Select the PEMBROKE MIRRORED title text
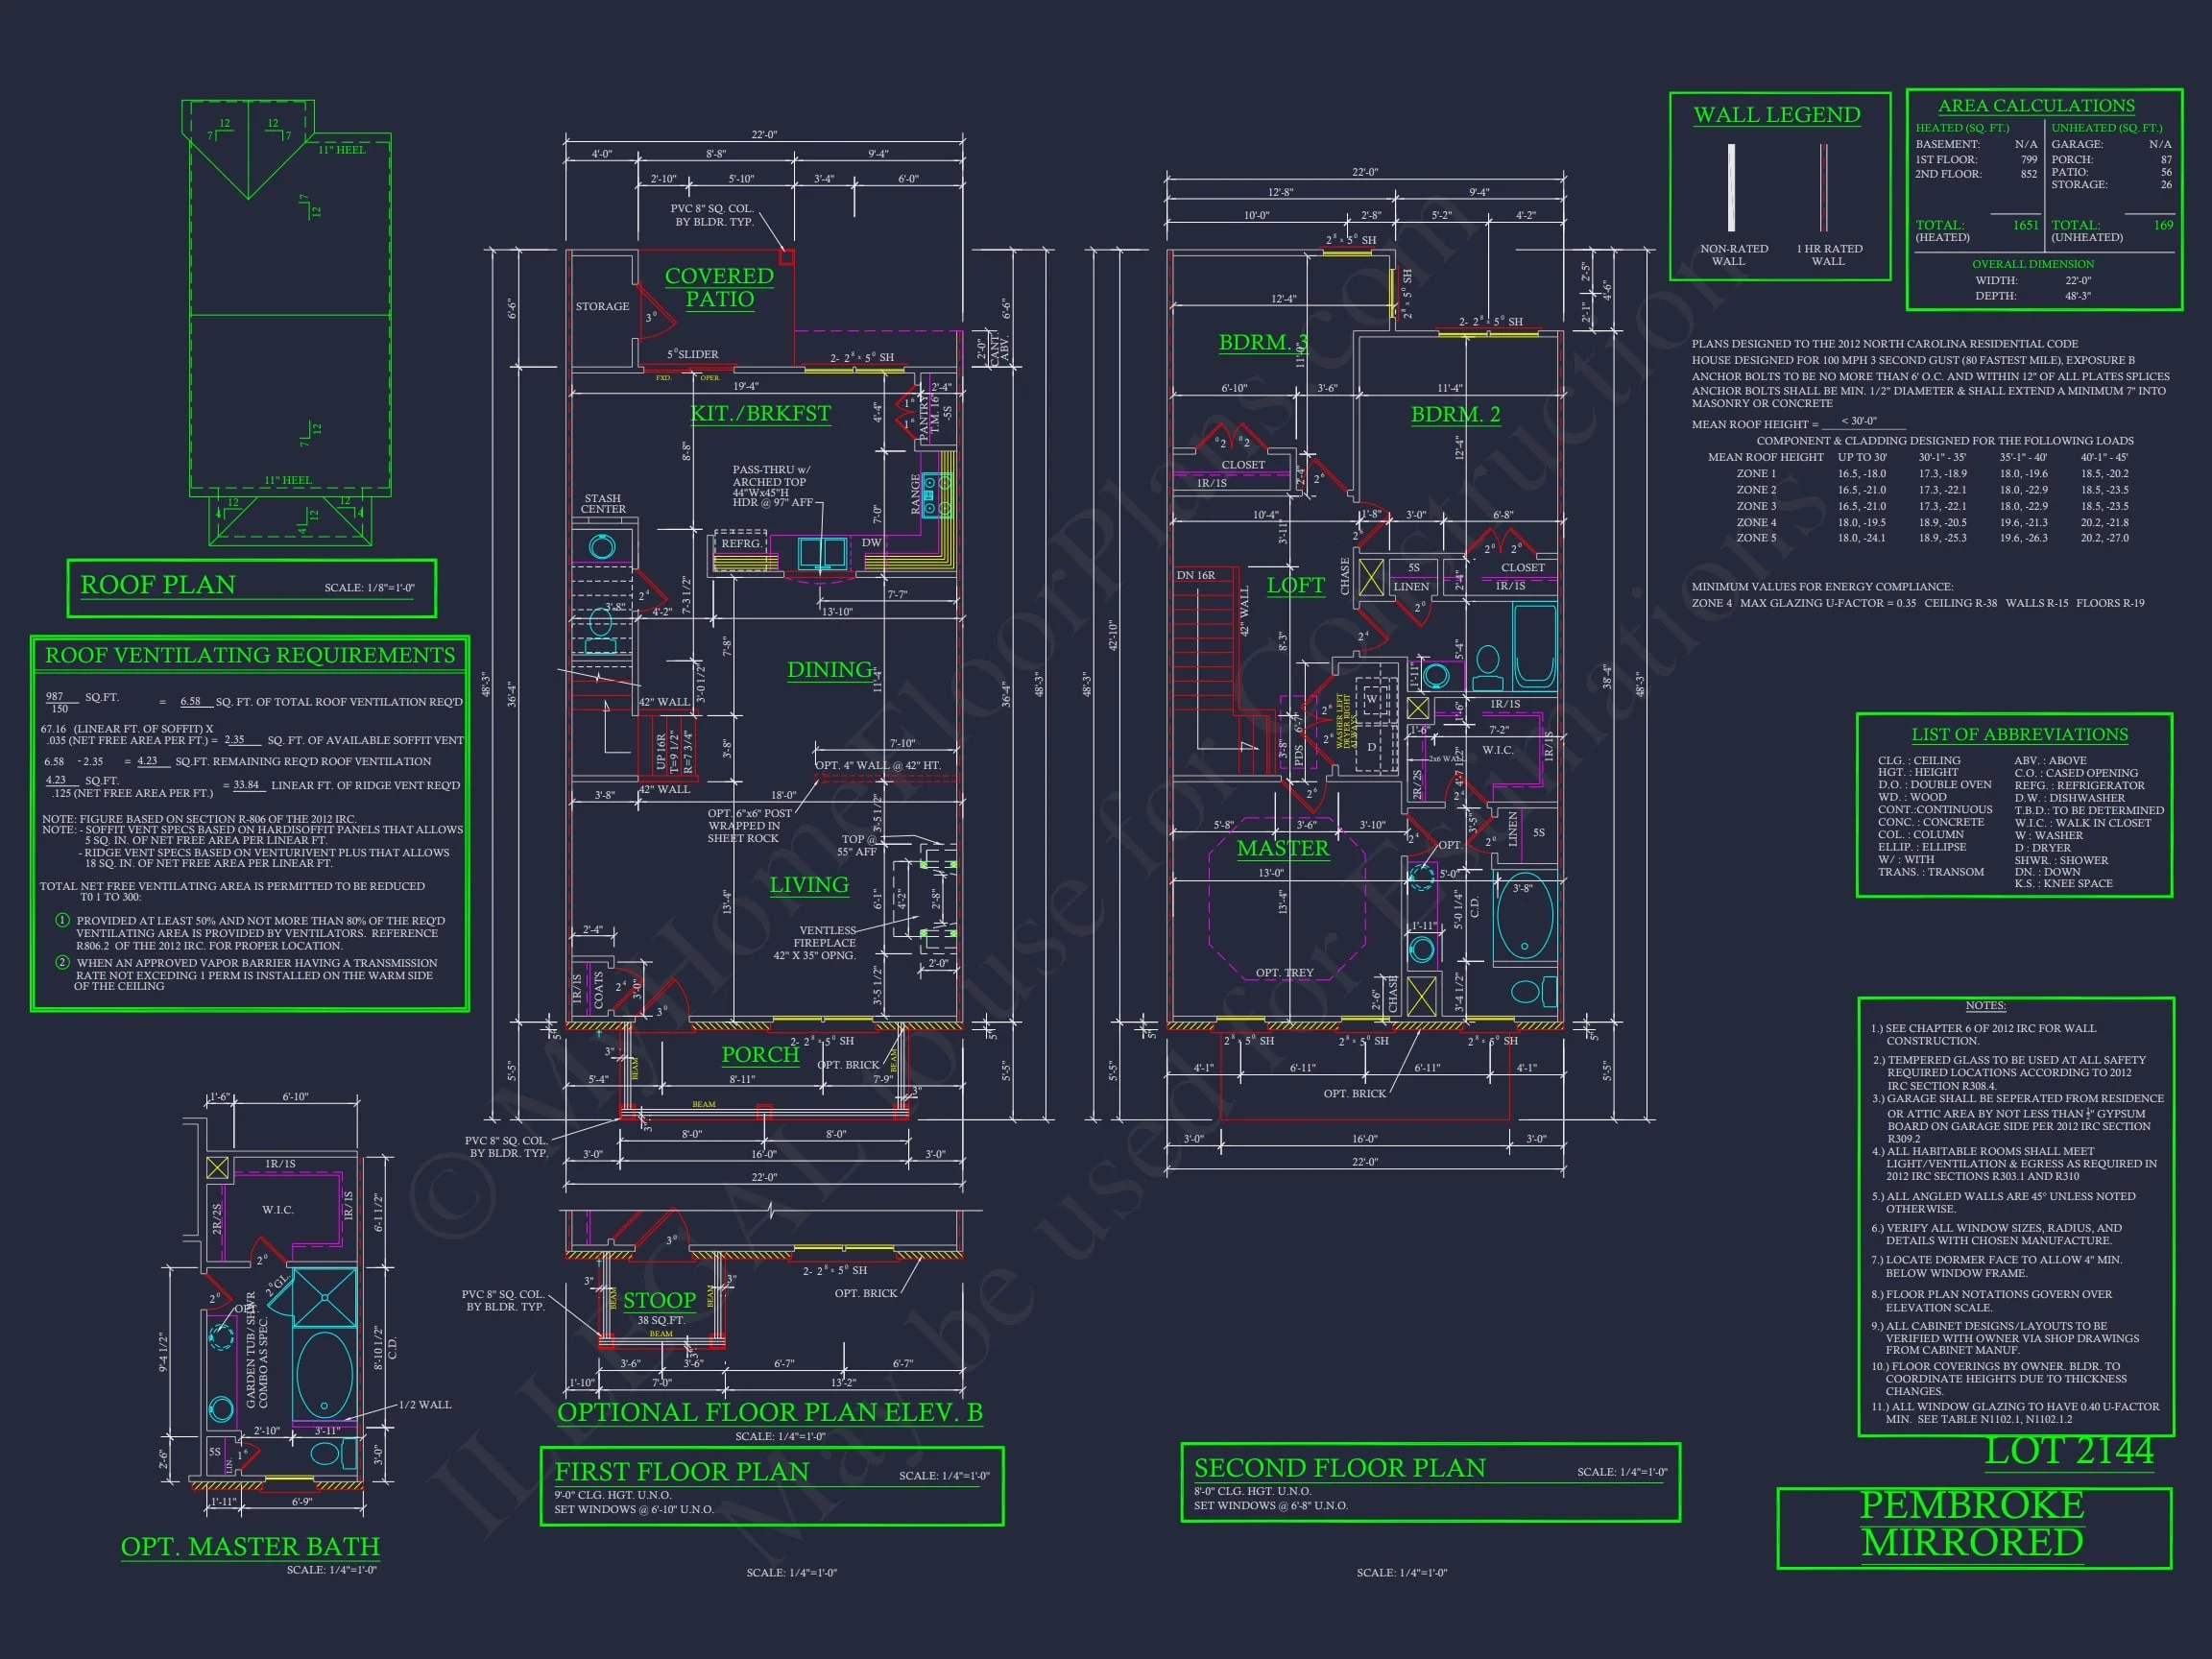Image resolution: width=2212 pixels, height=1659 pixels. [x=1972, y=1524]
